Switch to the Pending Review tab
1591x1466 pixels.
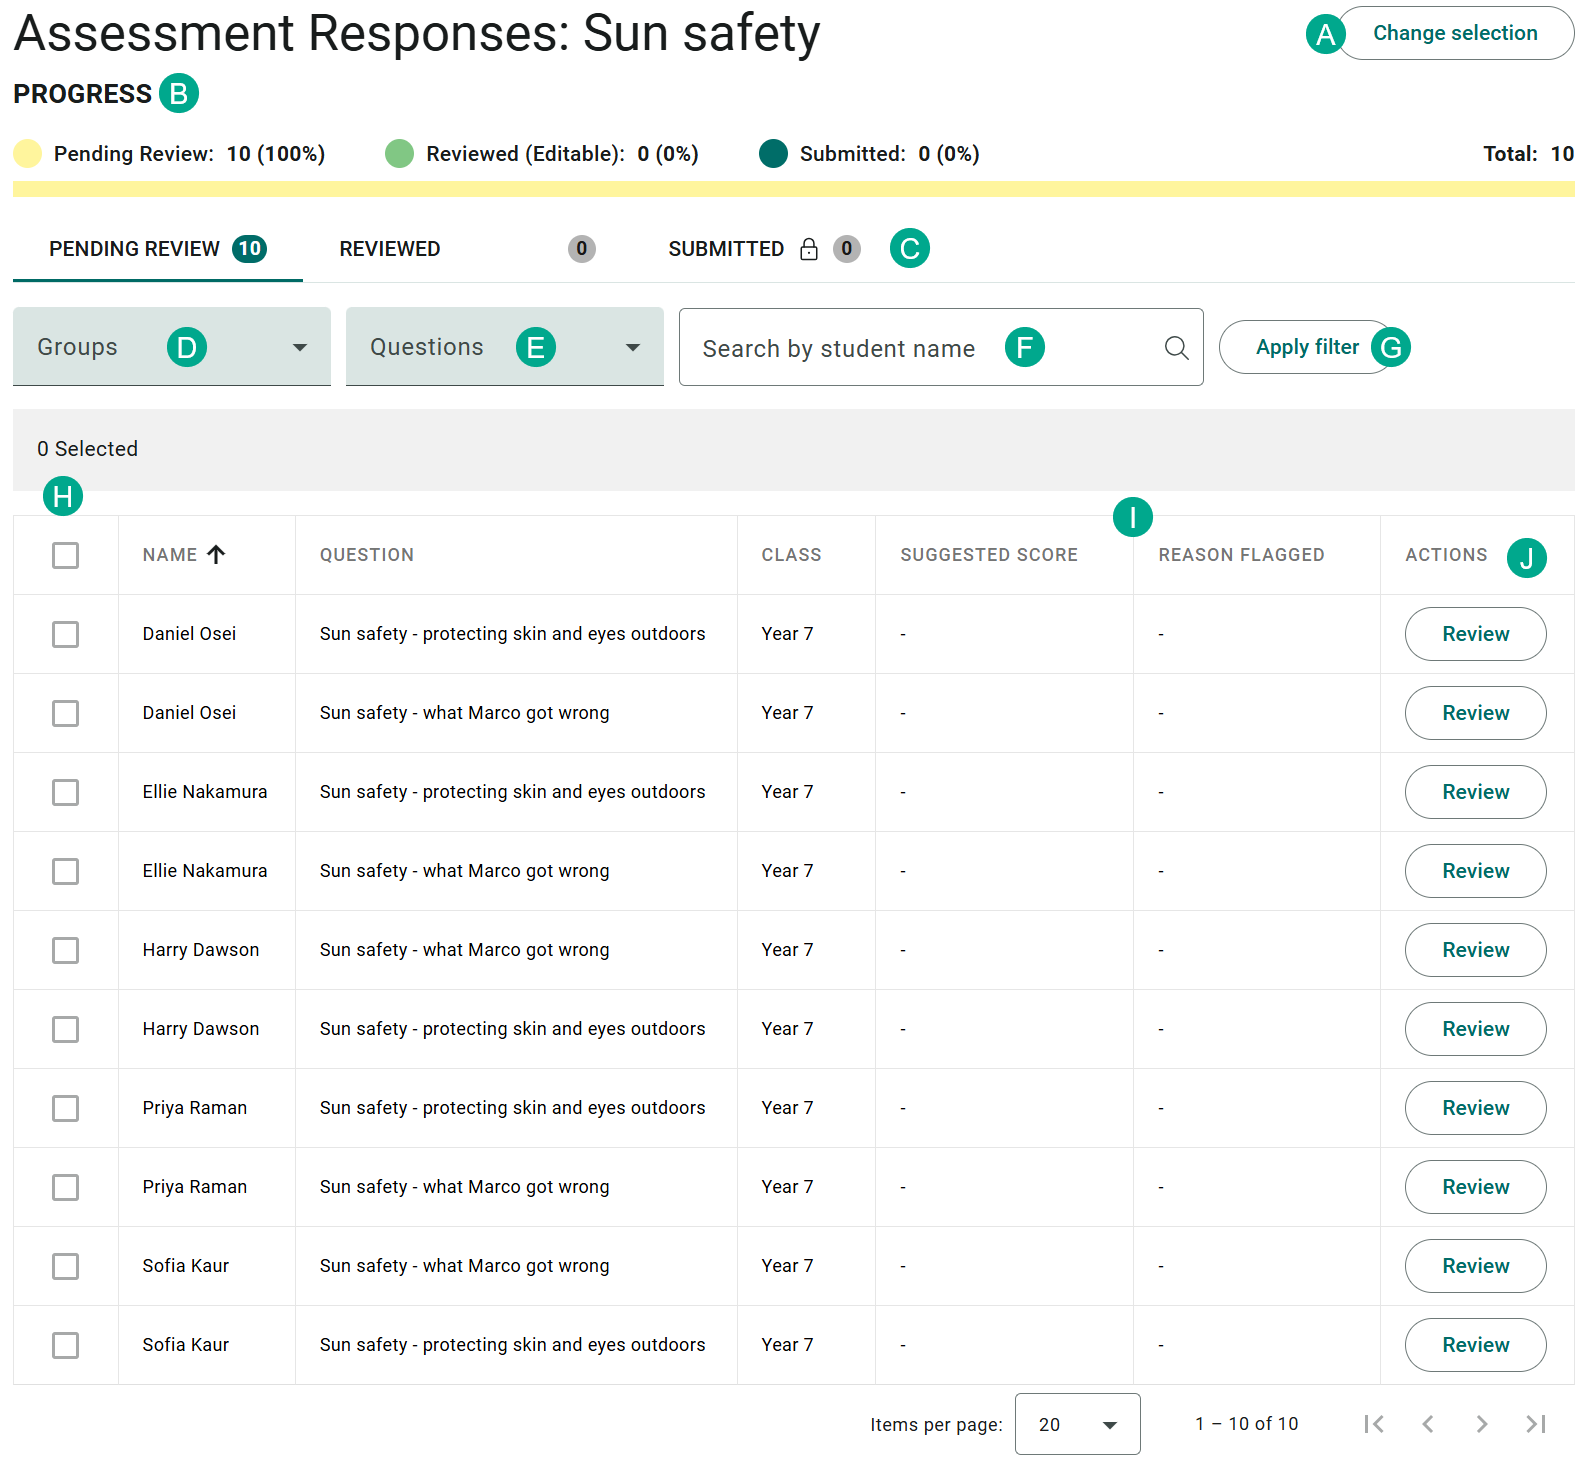pos(158,249)
